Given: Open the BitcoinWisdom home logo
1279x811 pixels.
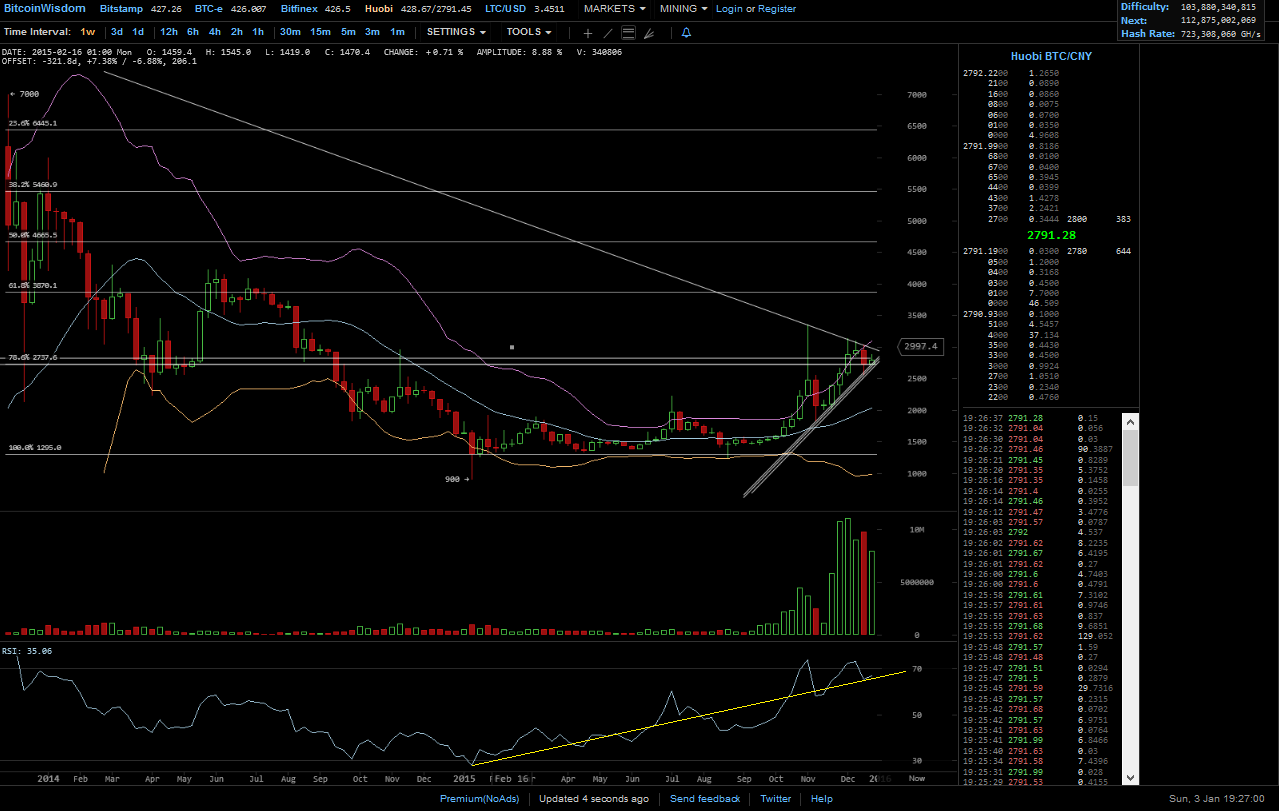Looking at the screenshot, I should click(44, 8).
